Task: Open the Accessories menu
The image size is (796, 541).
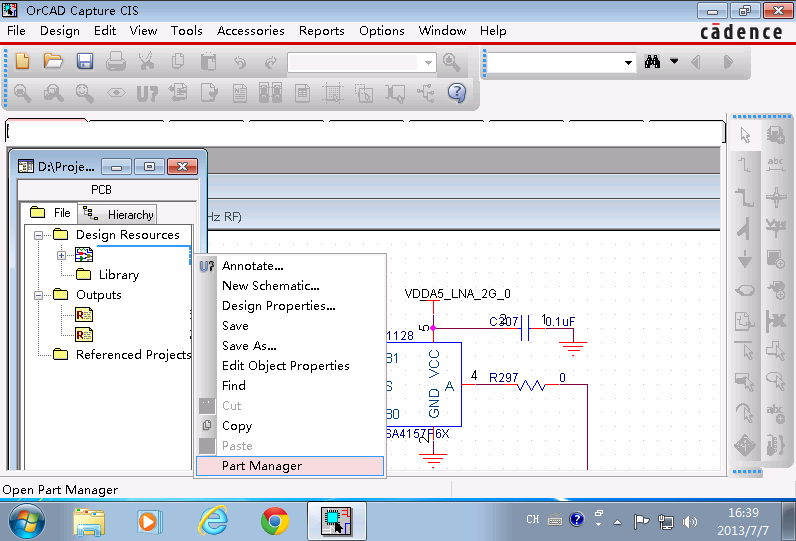Action: pos(250,31)
